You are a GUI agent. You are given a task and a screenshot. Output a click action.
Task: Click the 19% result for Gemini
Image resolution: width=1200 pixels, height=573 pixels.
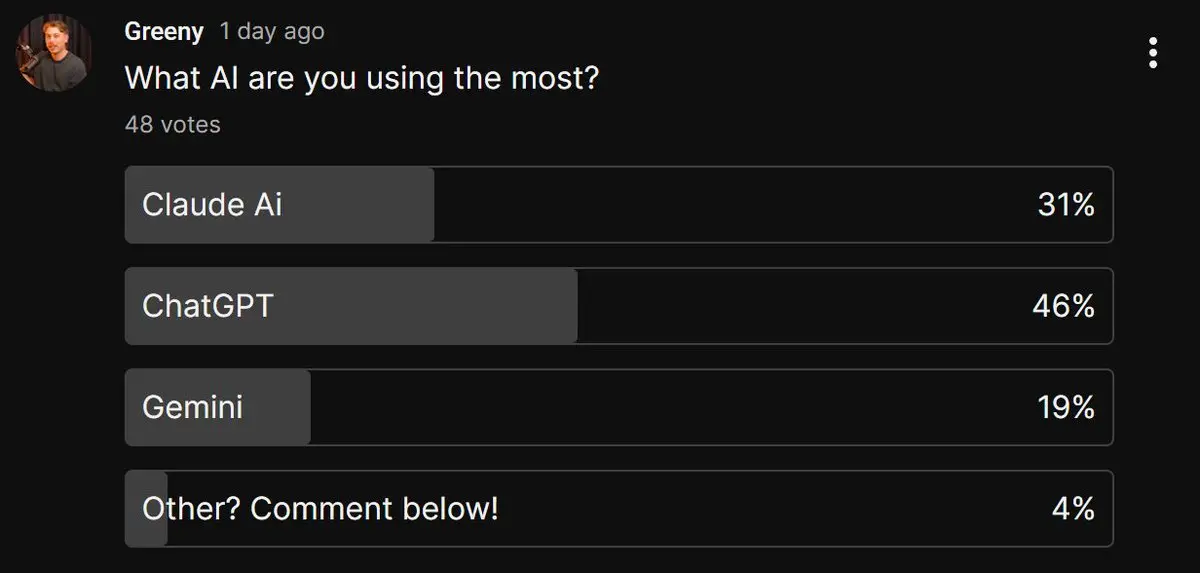coord(1066,407)
